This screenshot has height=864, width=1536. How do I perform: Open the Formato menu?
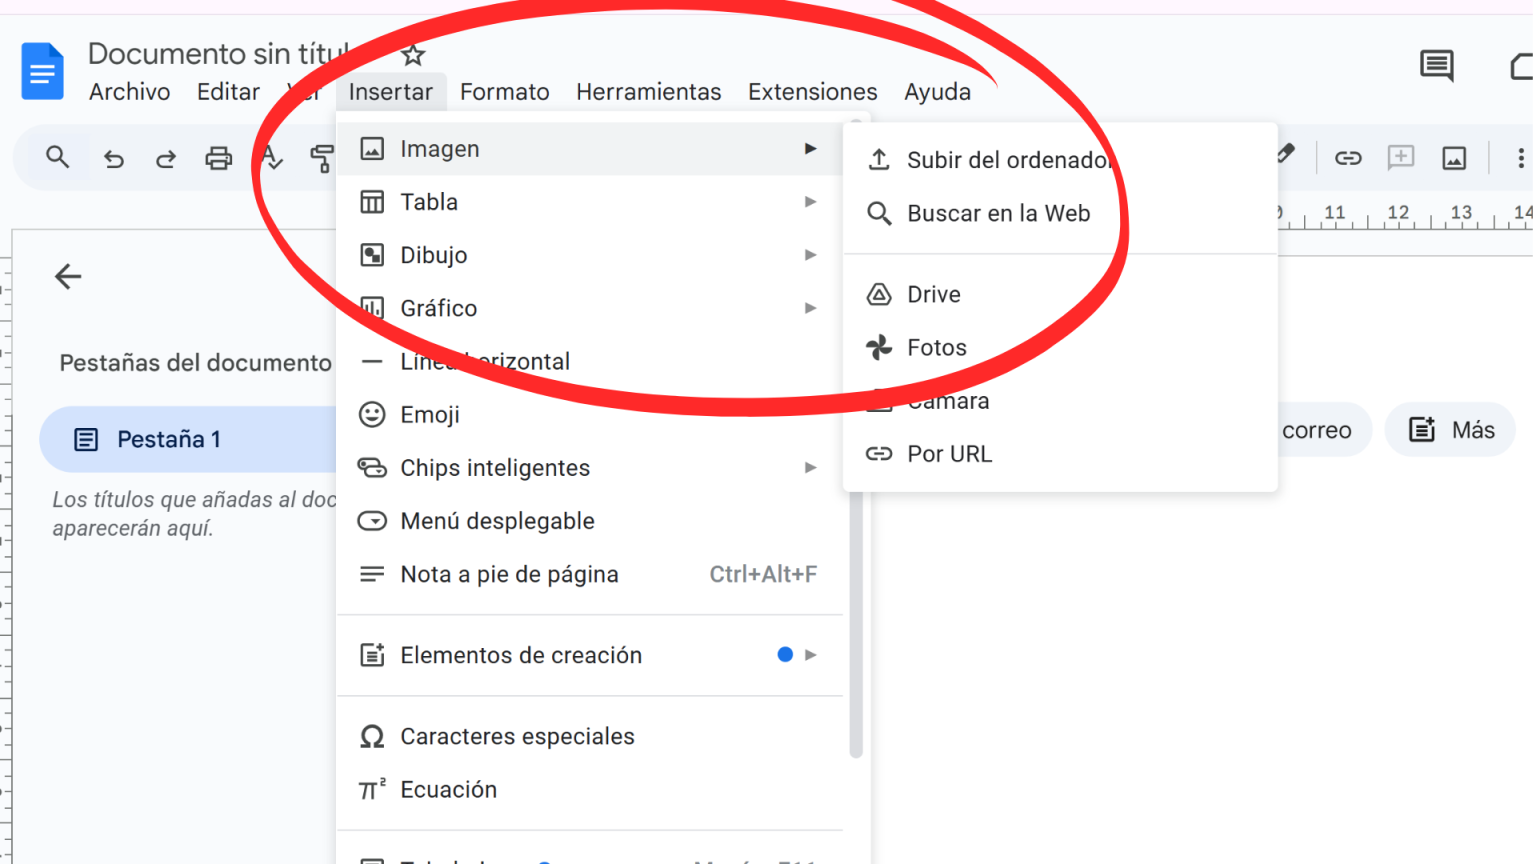(x=504, y=91)
